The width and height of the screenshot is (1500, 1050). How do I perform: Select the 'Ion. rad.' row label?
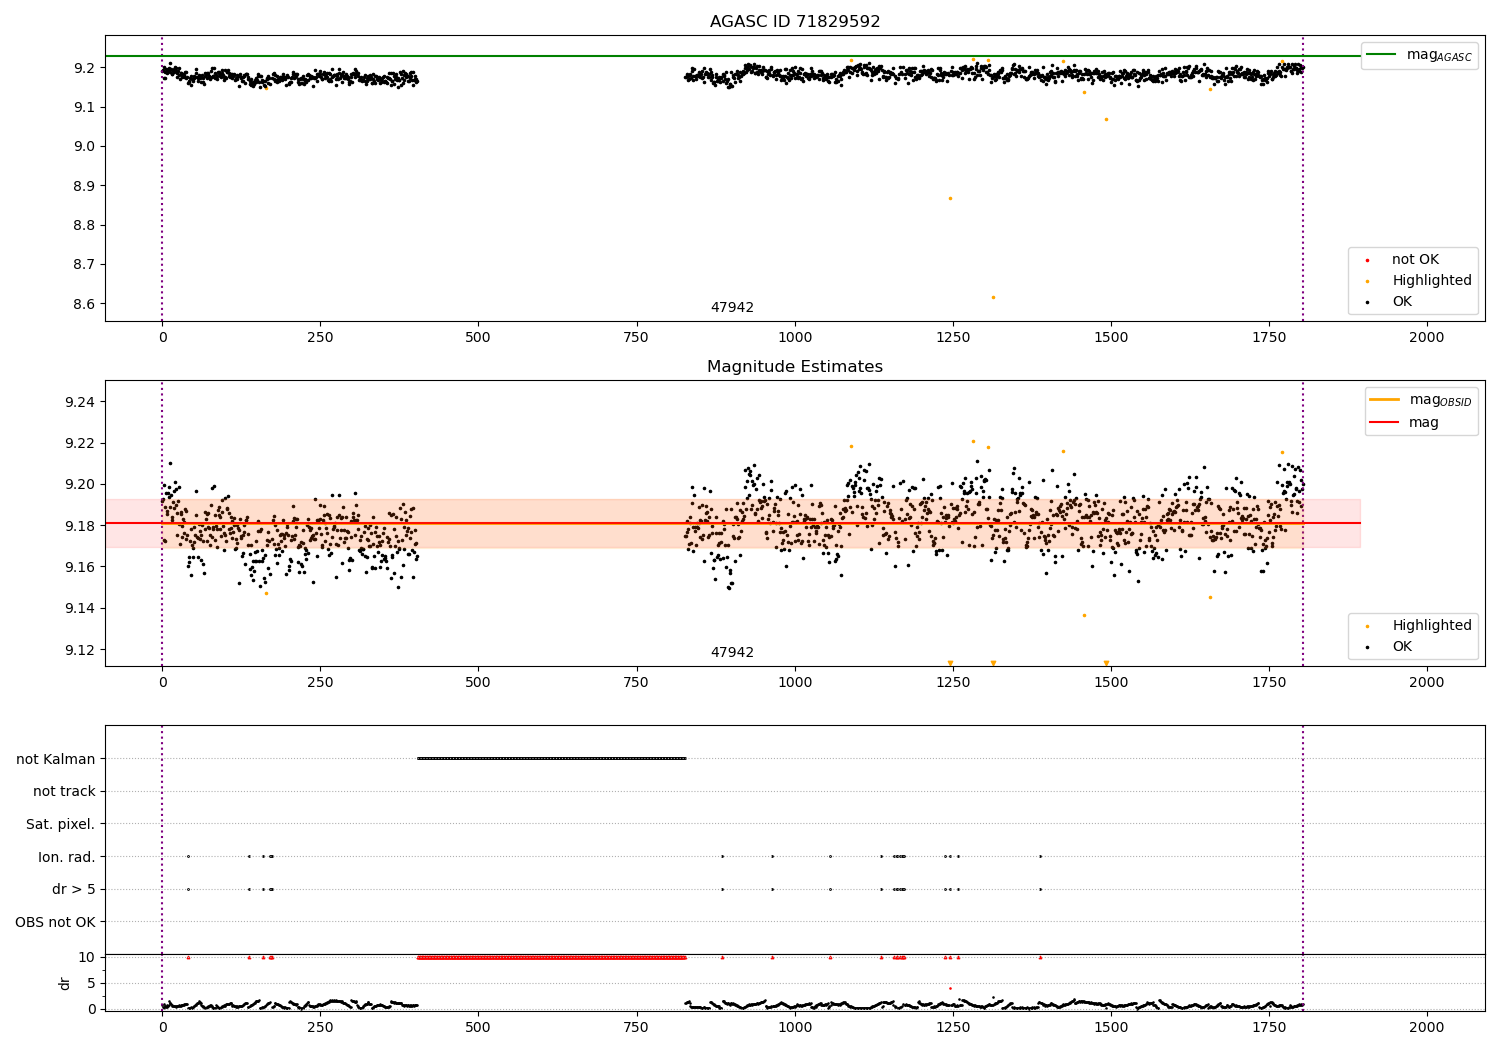coord(67,857)
